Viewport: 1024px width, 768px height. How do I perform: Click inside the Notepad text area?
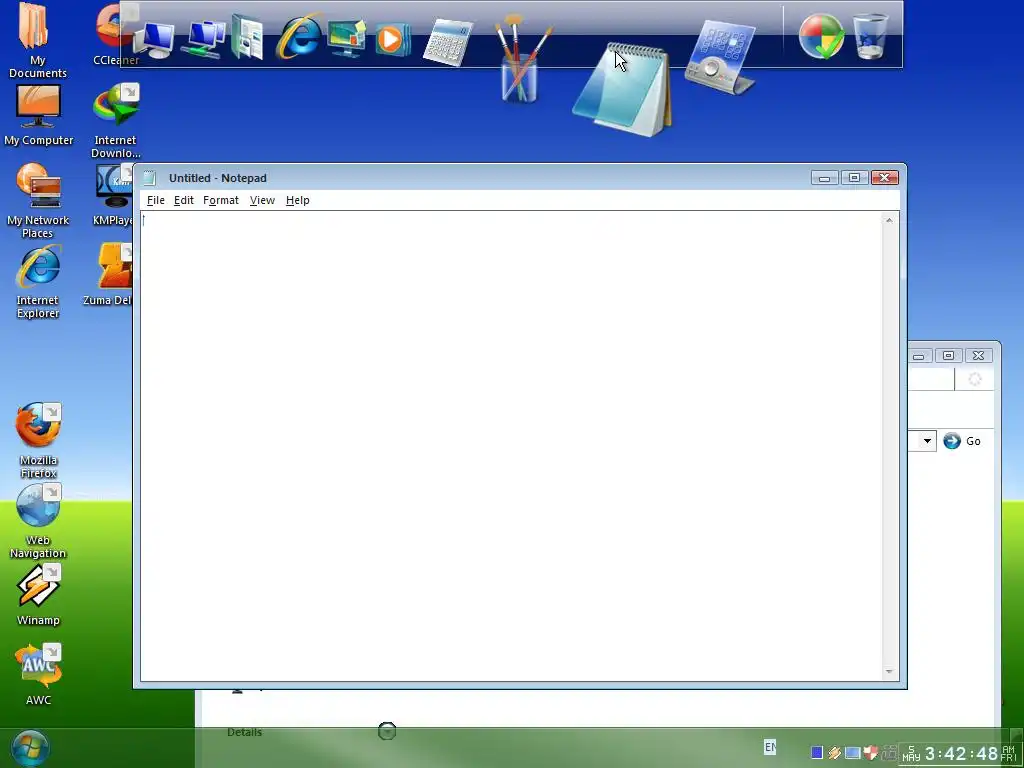511,445
